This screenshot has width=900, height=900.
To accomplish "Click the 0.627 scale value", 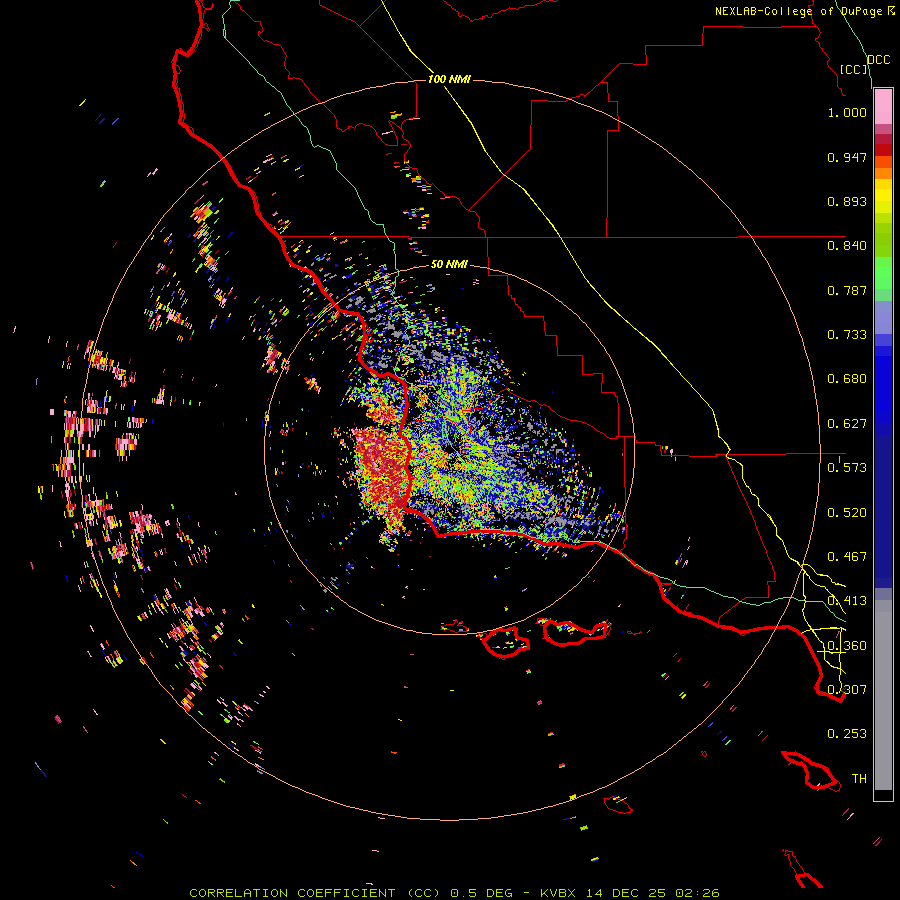I will (847, 424).
